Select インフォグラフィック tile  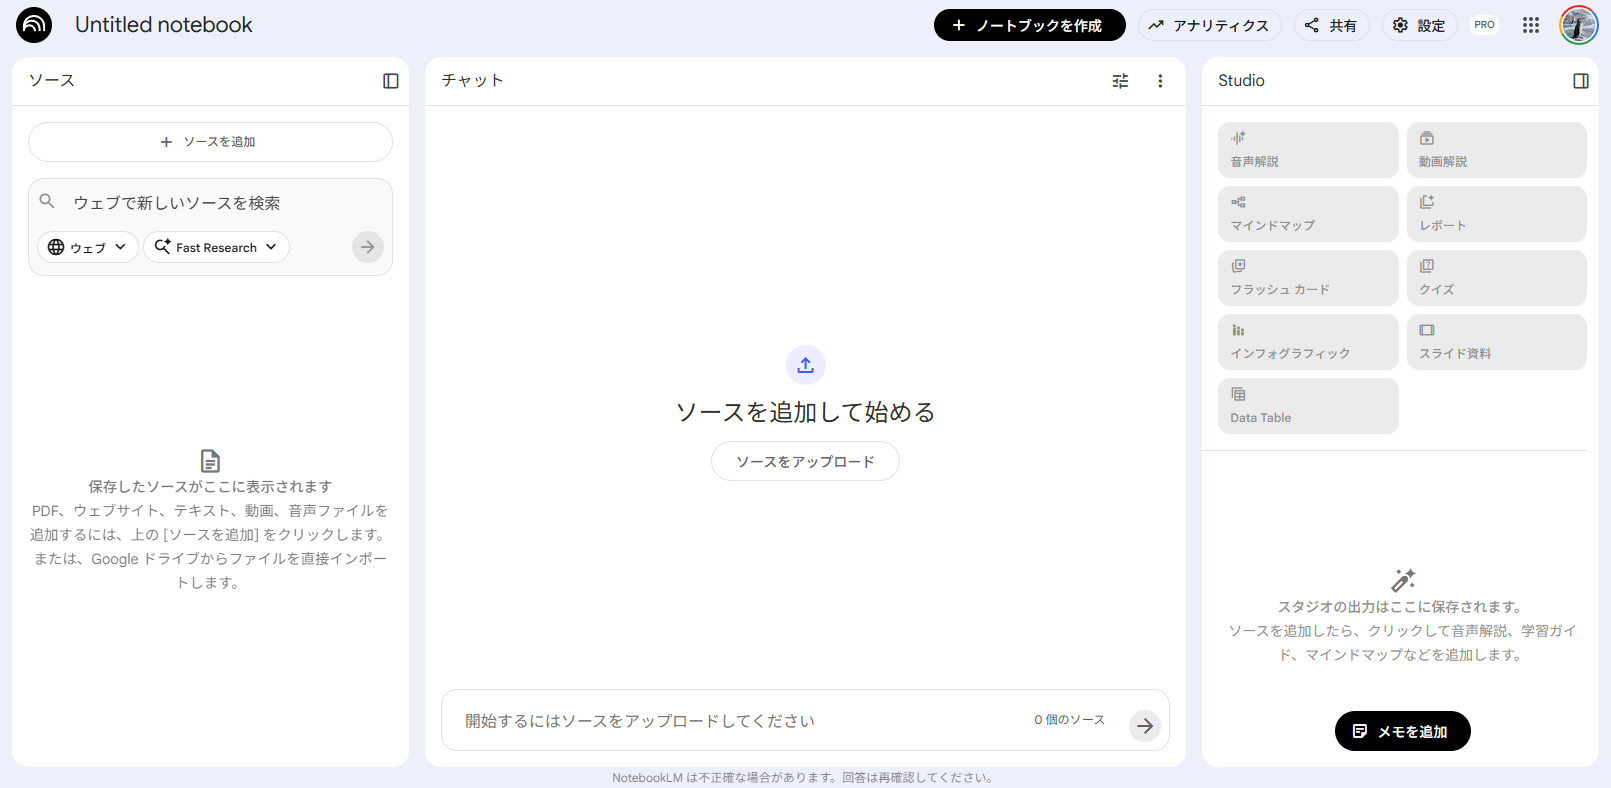(x=1308, y=342)
